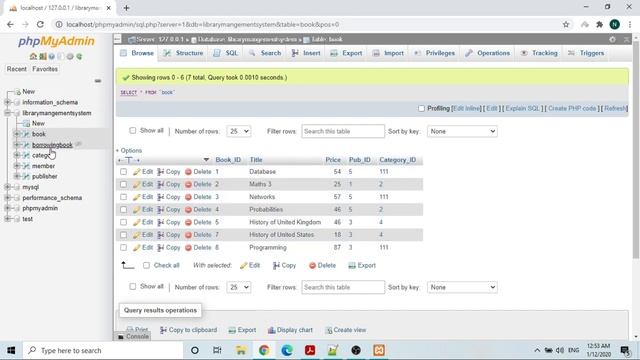This screenshot has width=640, height=360.
Task: Reload the page in Chrome
Action: [40, 24]
